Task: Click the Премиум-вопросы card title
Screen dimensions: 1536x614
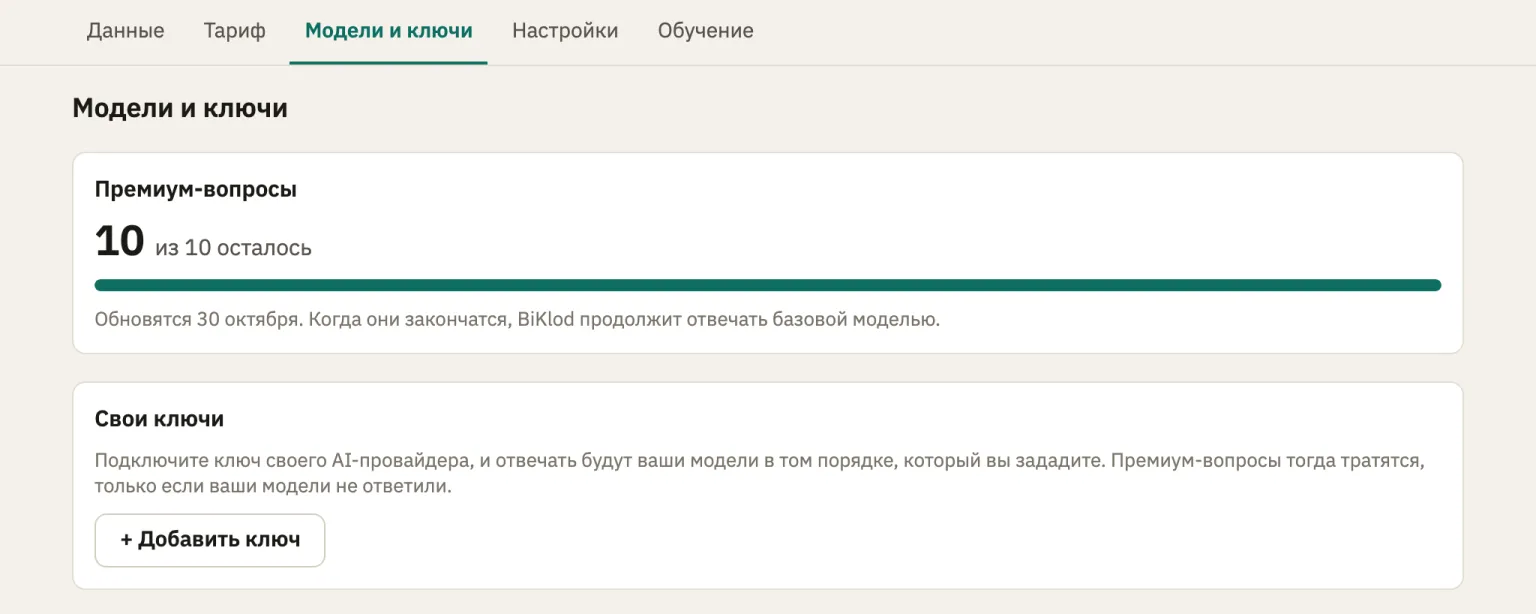Action: click(196, 189)
